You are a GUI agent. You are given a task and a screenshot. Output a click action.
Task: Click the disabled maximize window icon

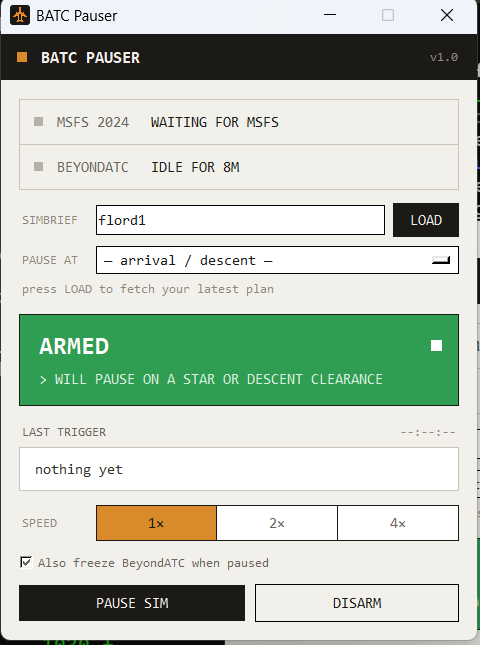[x=388, y=15]
